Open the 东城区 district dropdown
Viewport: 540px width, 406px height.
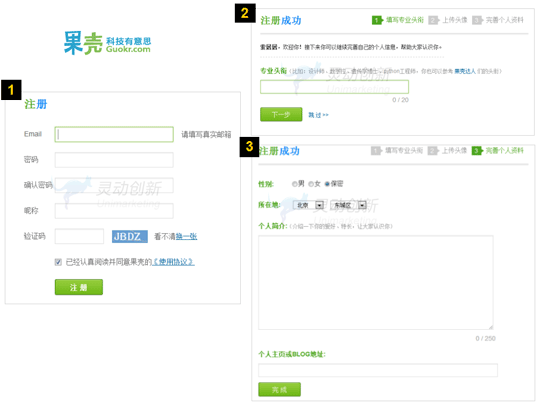[x=349, y=205]
